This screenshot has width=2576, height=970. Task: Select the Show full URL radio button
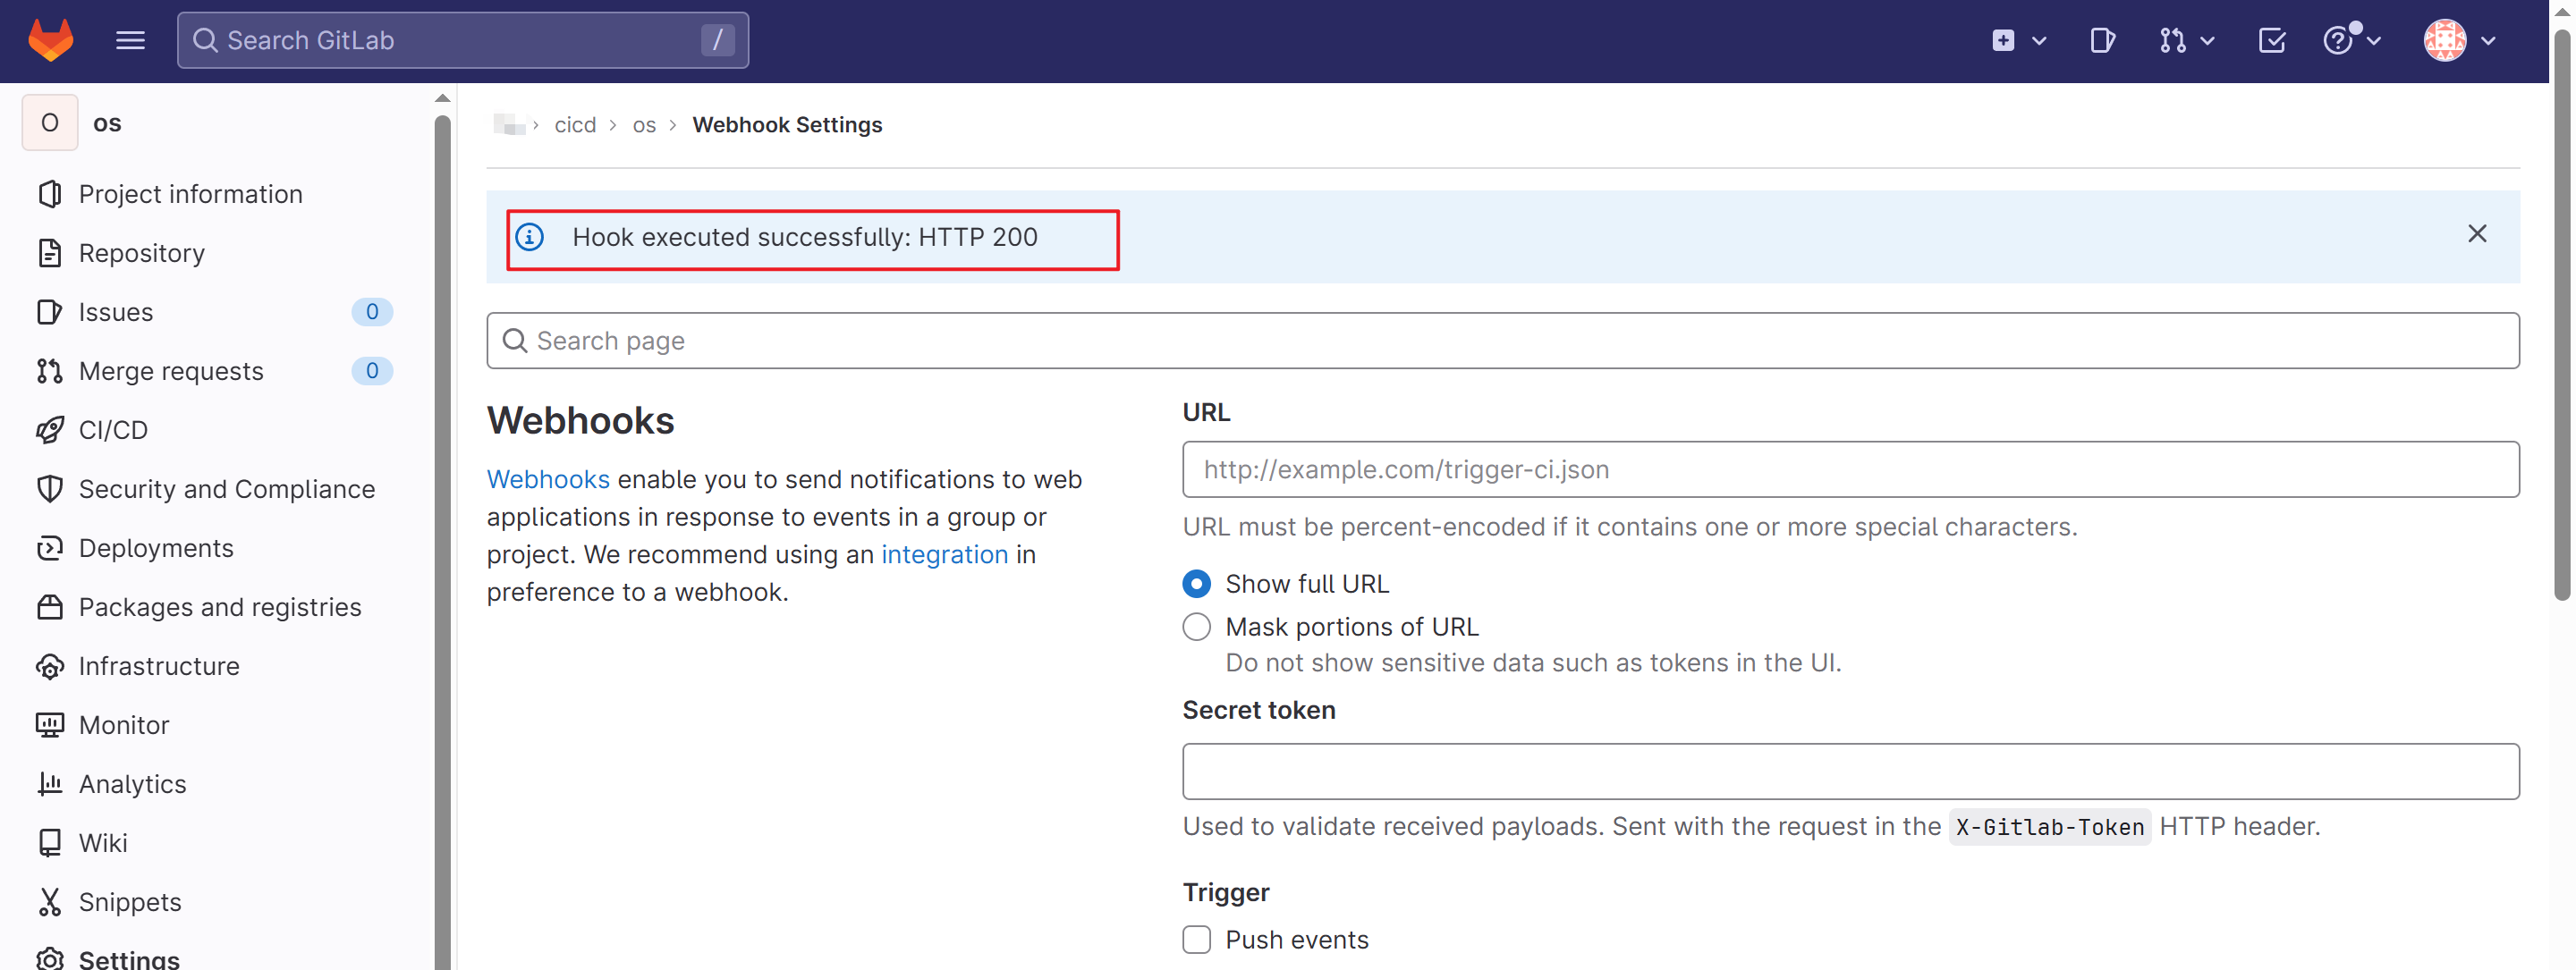coord(1196,584)
